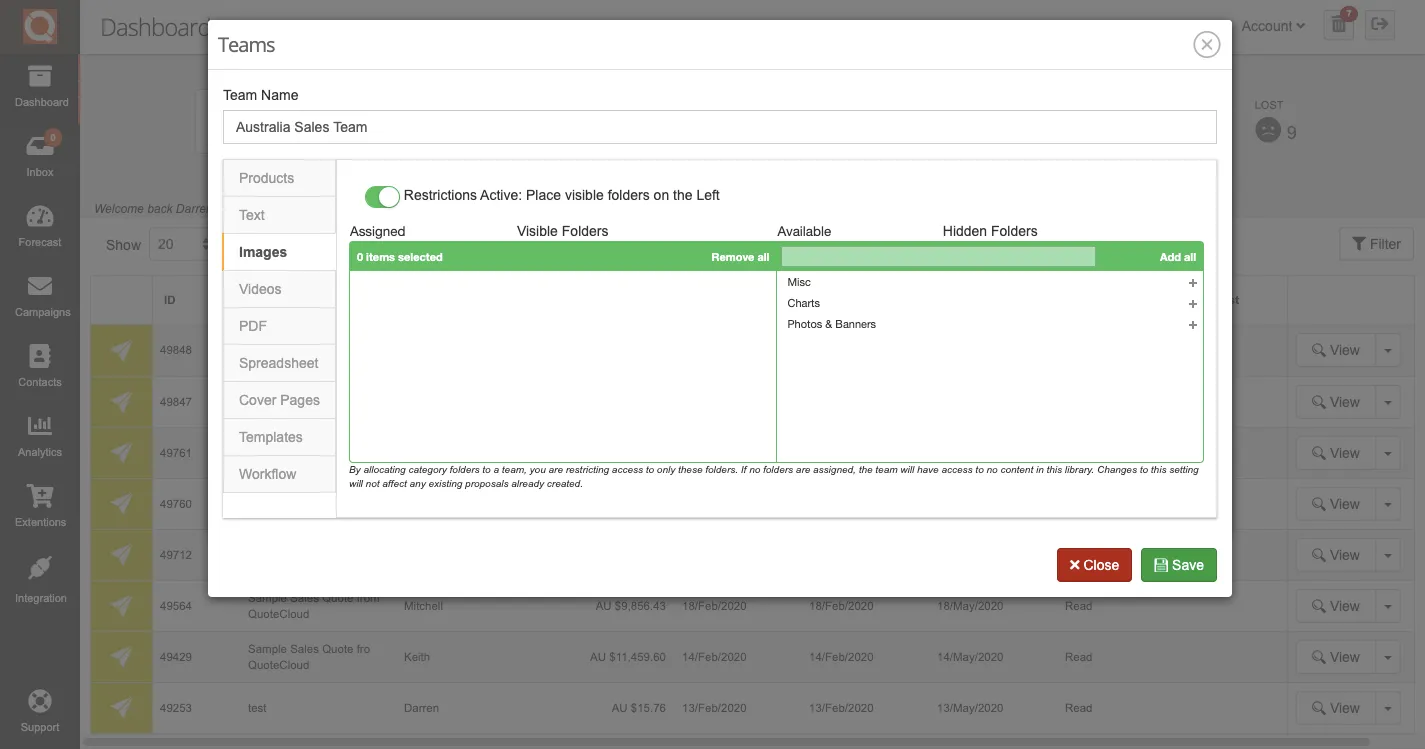Open the Inbox from the sidebar
Image resolution: width=1425 pixels, height=749 pixels.
pos(40,155)
